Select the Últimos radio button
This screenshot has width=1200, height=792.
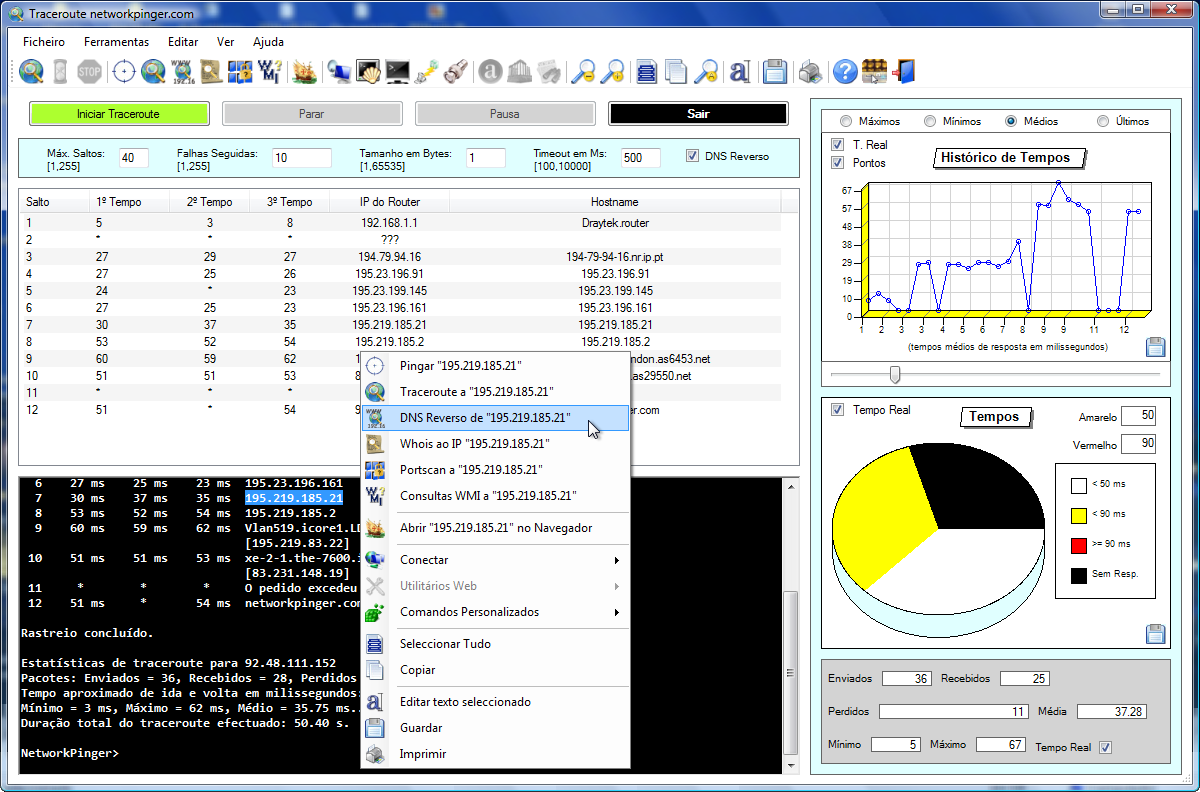[1103, 121]
